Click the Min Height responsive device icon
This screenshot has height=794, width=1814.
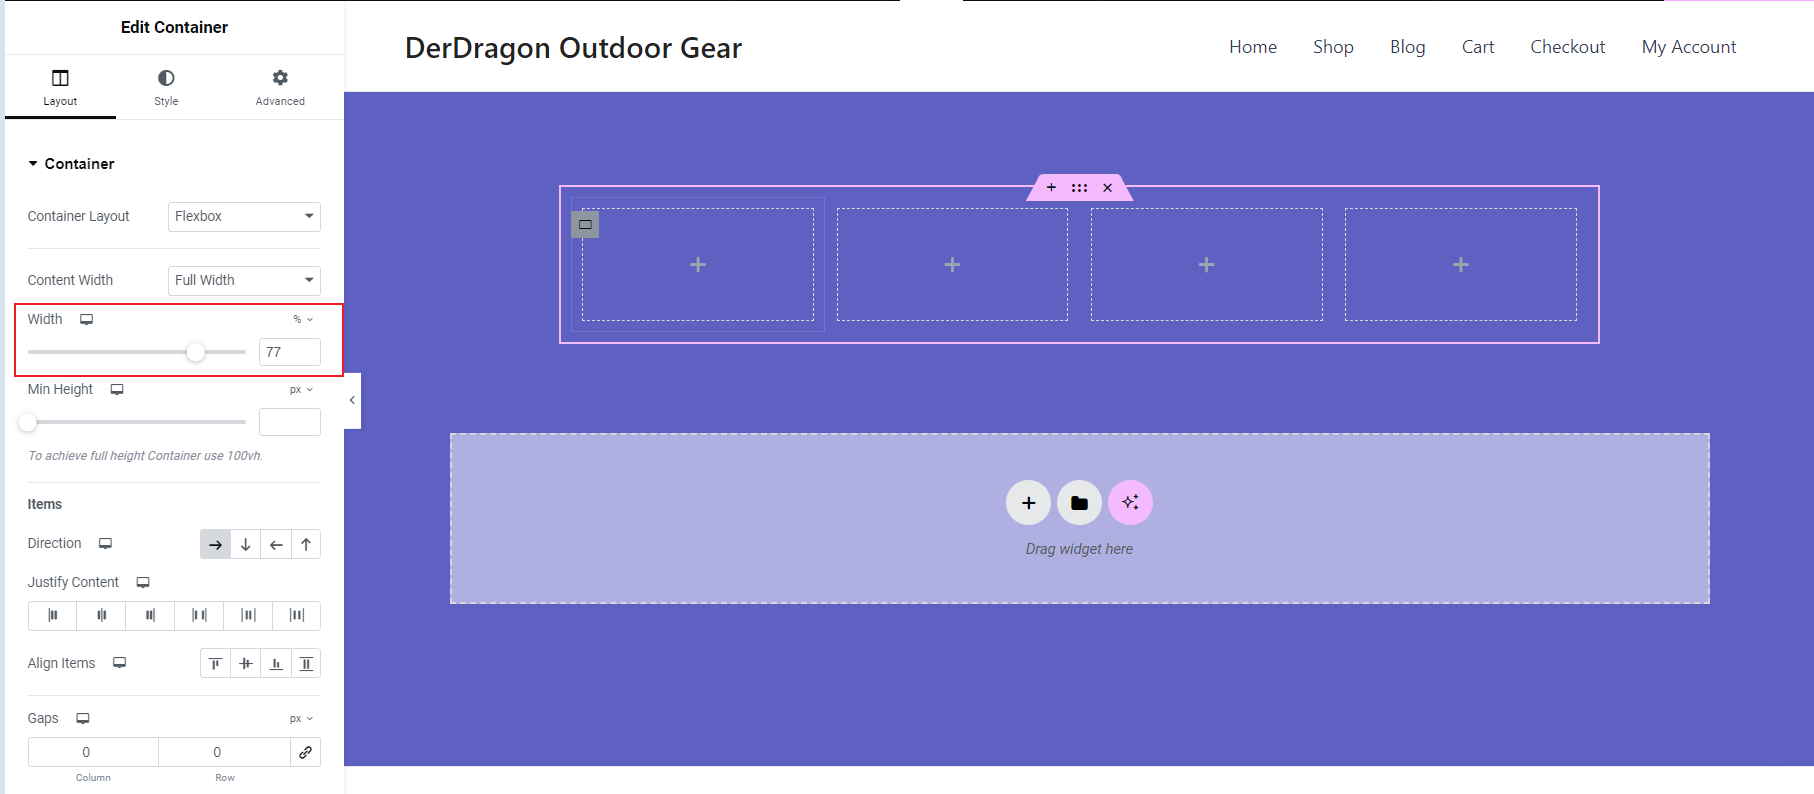[117, 390]
